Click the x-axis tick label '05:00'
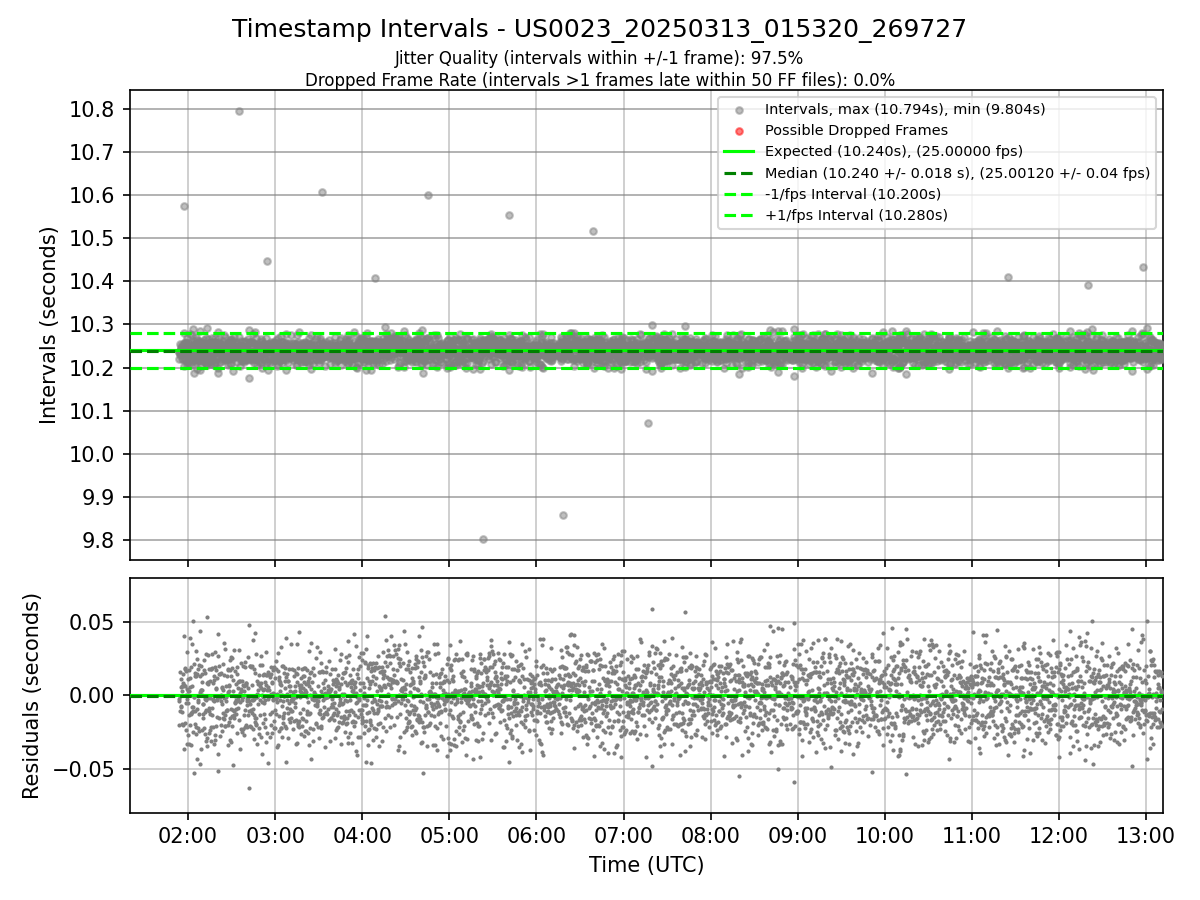The height and width of the screenshot is (900, 1200). click(449, 834)
